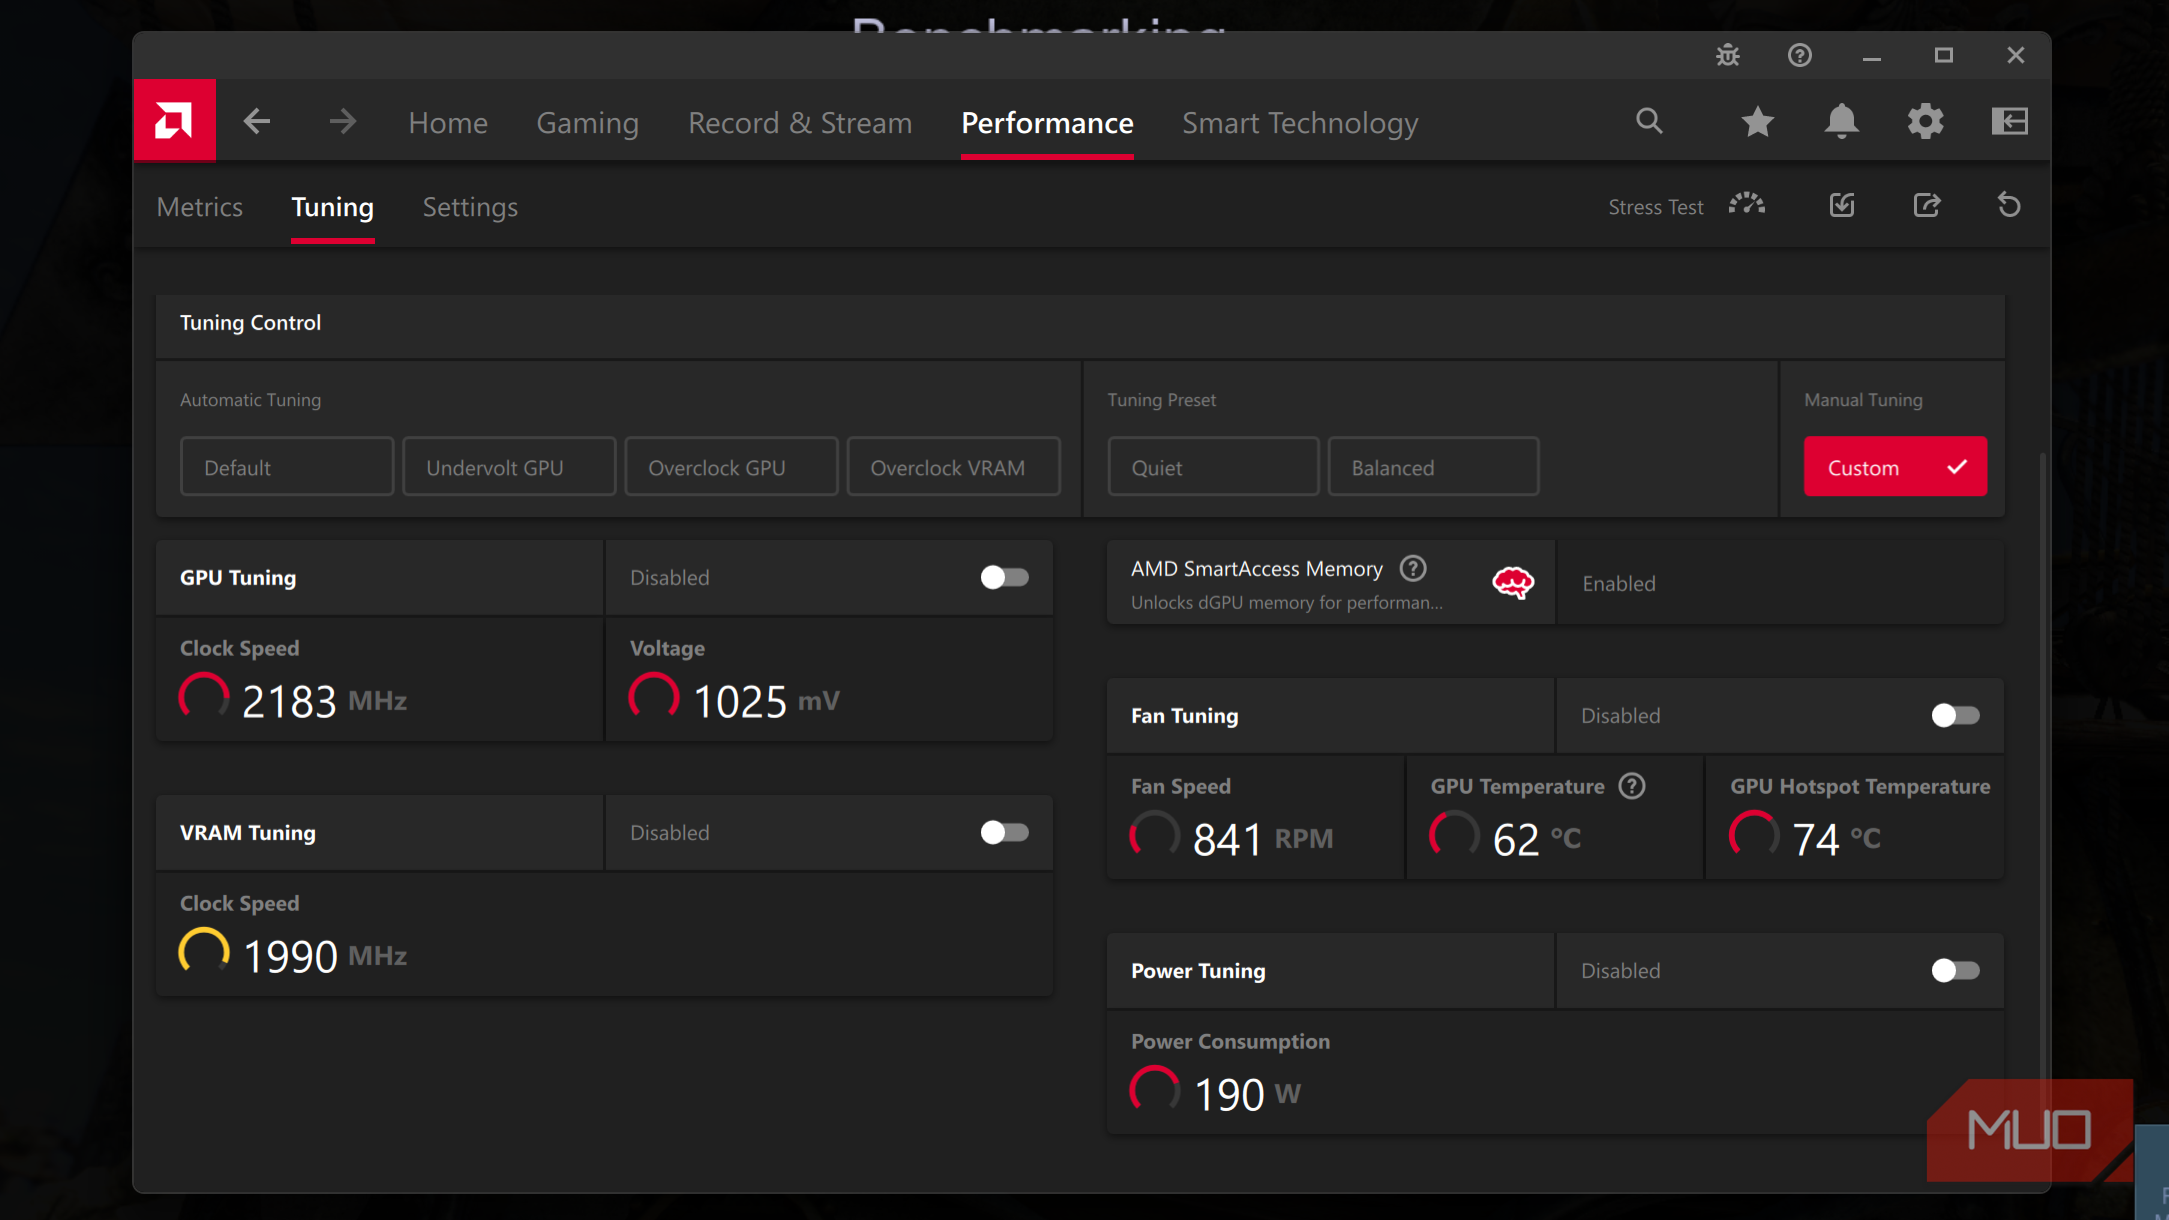
Task: Open SmartAccess Memory help icon
Action: coord(1413,569)
